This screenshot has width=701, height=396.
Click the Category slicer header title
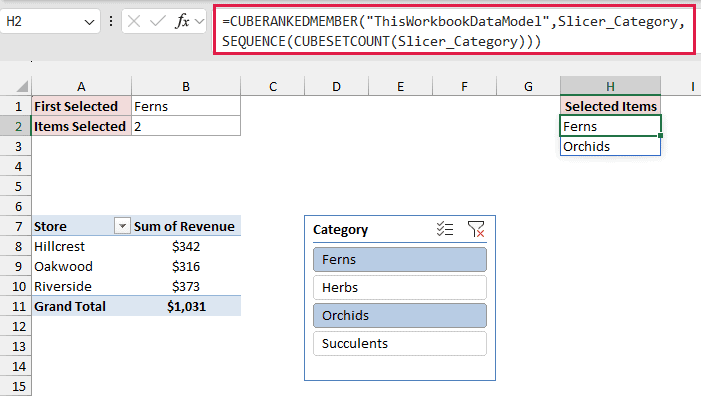(x=340, y=230)
